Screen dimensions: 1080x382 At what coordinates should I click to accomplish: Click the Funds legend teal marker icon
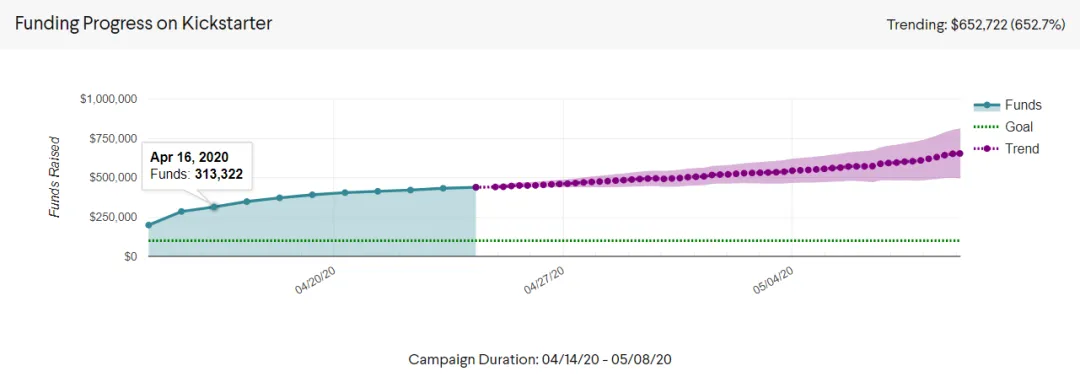pos(986,105)
